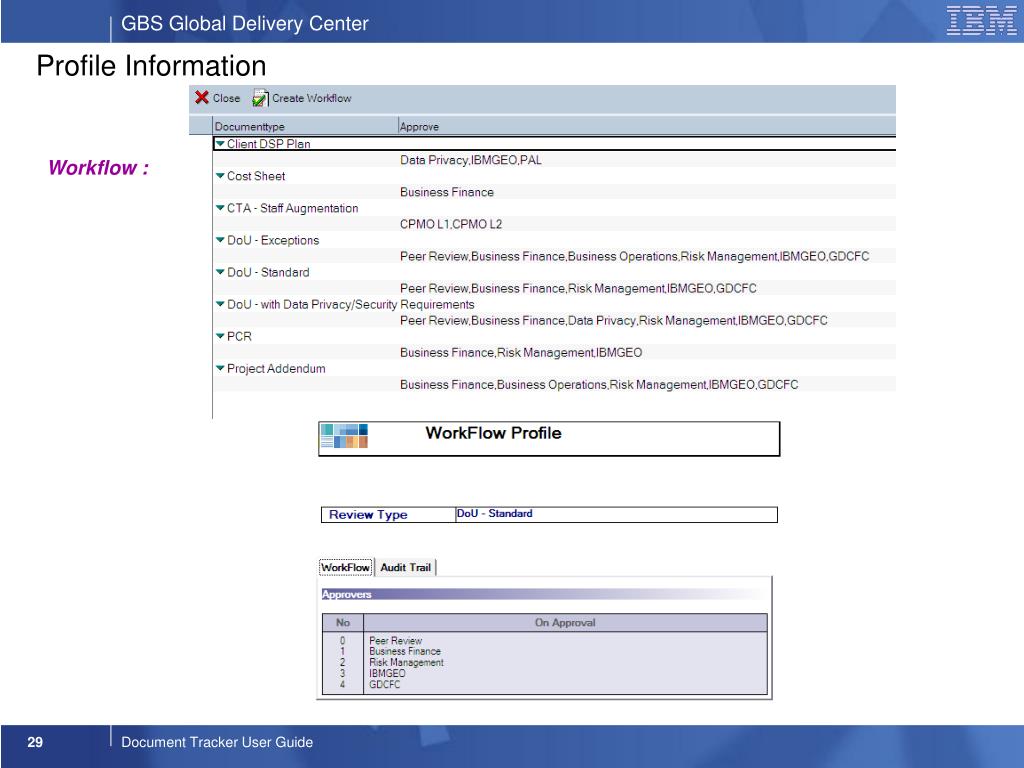Collapse the DoU - Exceptions category

220,240
